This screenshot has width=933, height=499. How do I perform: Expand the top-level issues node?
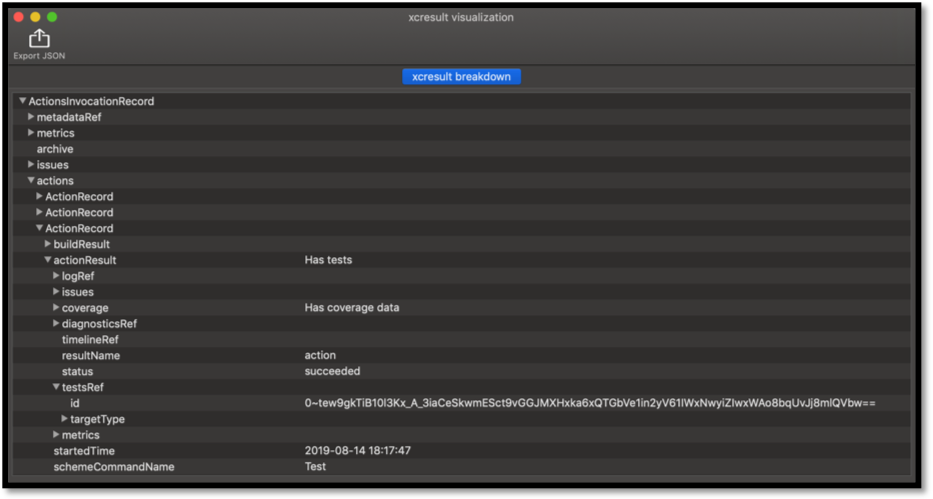click(x=31, y=165)
